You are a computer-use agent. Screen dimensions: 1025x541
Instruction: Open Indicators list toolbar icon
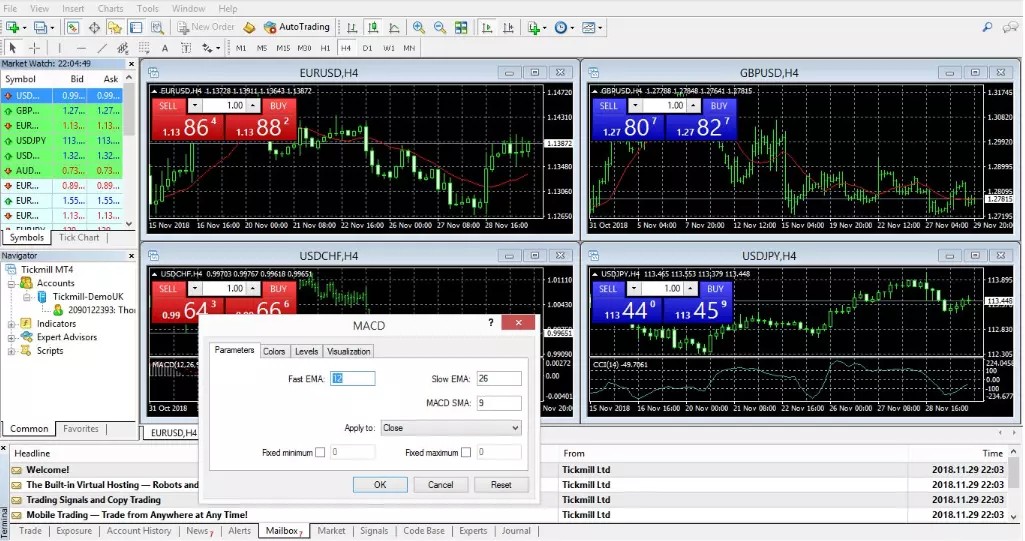534,27
